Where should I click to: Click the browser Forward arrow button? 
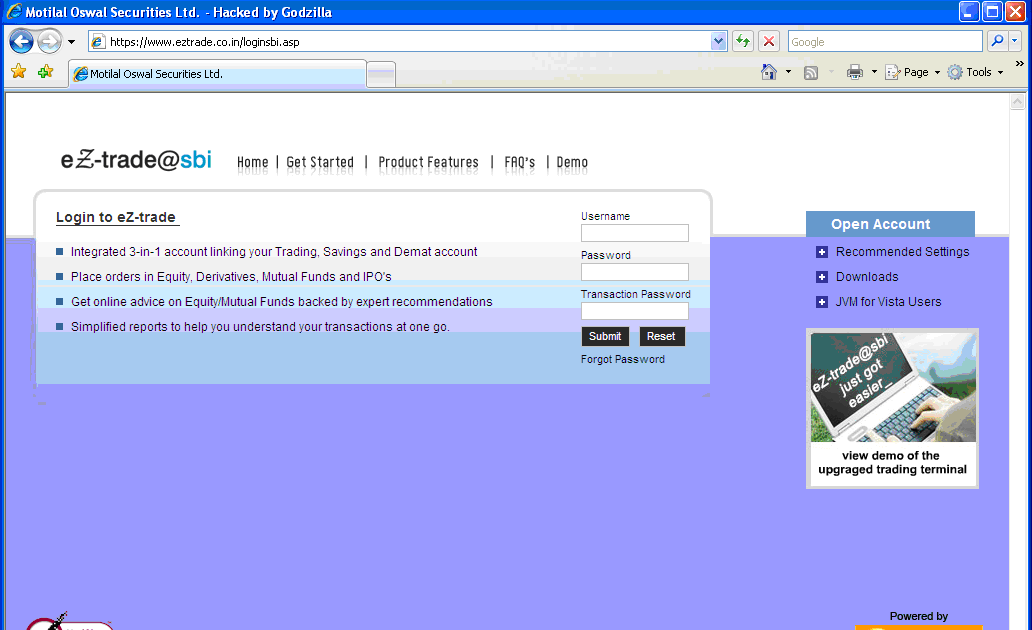pyautogui.click(x=49, y=41)
